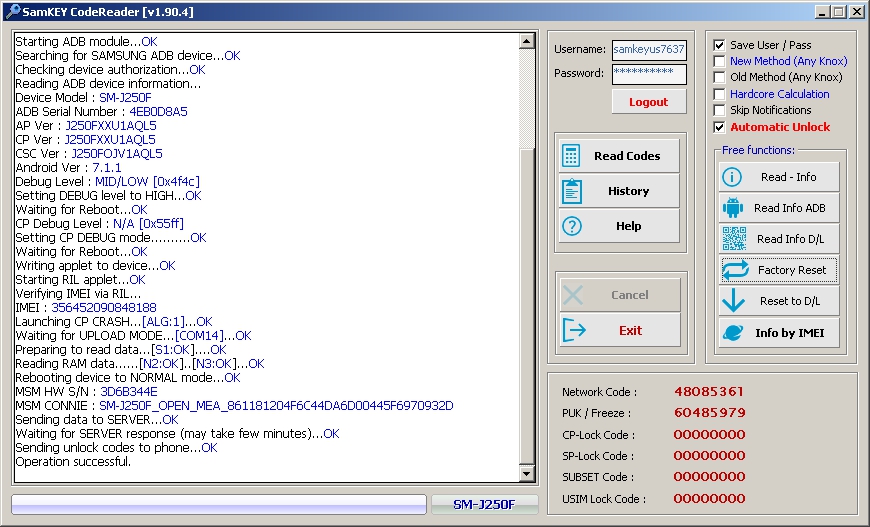
Task: Click the 'Operation successful.' log line
Action: point(73,462)
